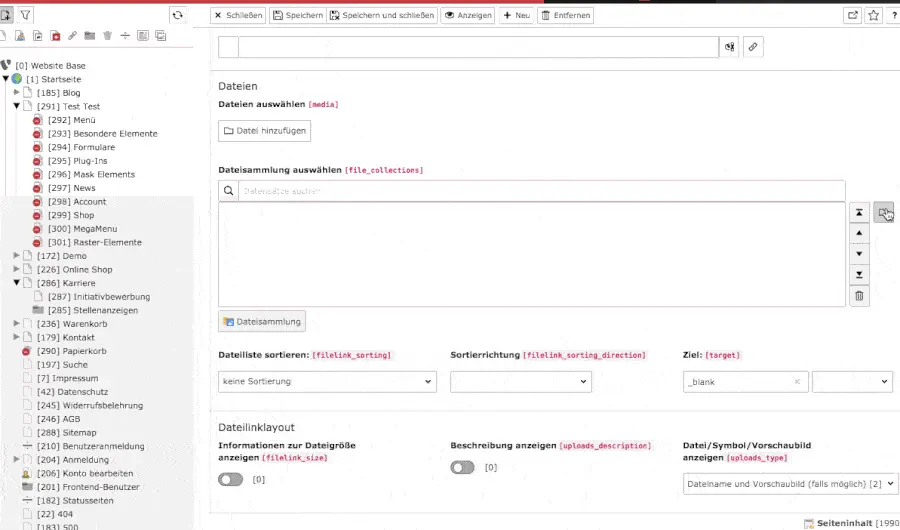Click the Speichern und schließen button

pos(382,15)
